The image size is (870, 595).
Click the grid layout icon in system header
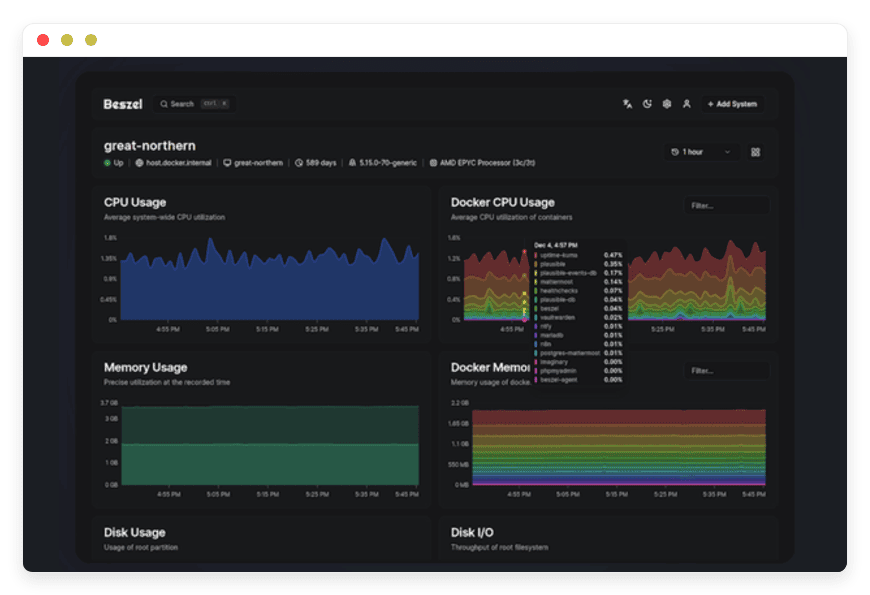pyautogui.click(x=755, y=152)
